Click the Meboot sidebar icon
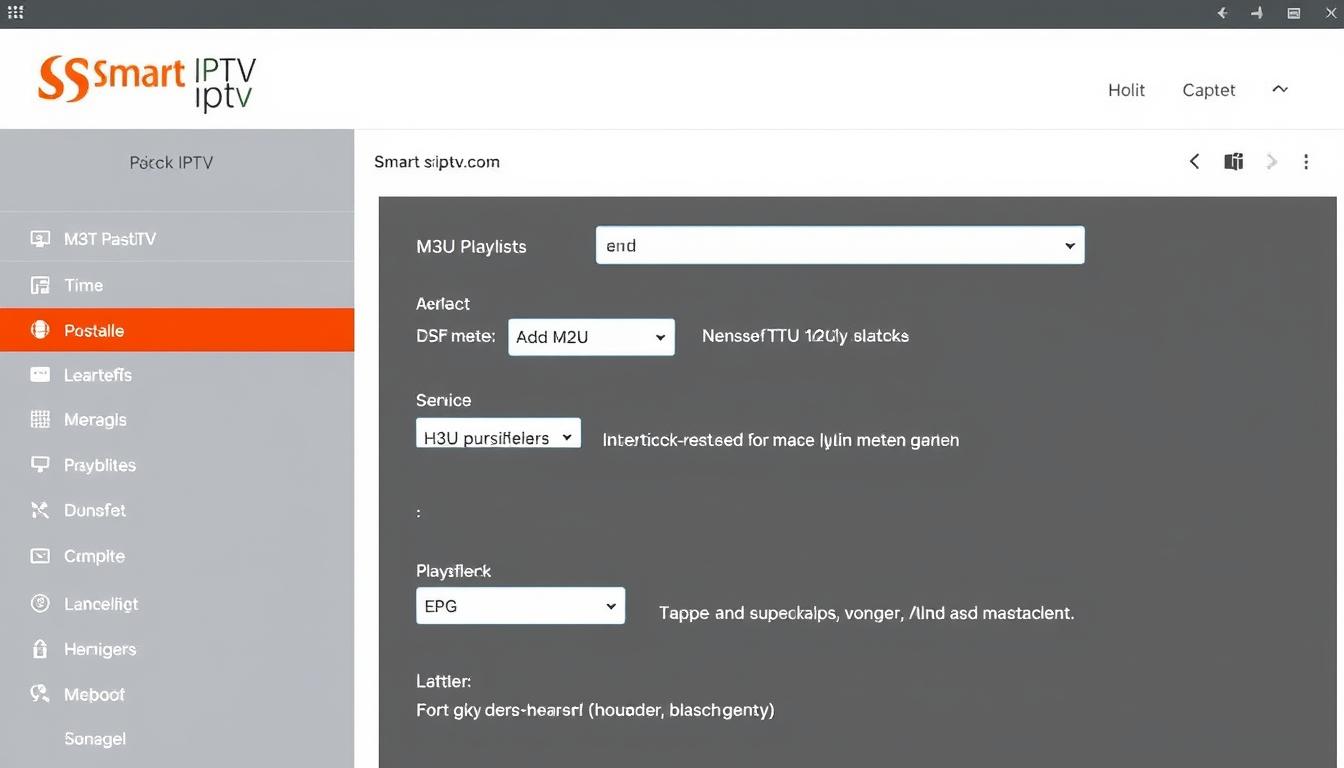The image size is (1344, 768). 40,693
